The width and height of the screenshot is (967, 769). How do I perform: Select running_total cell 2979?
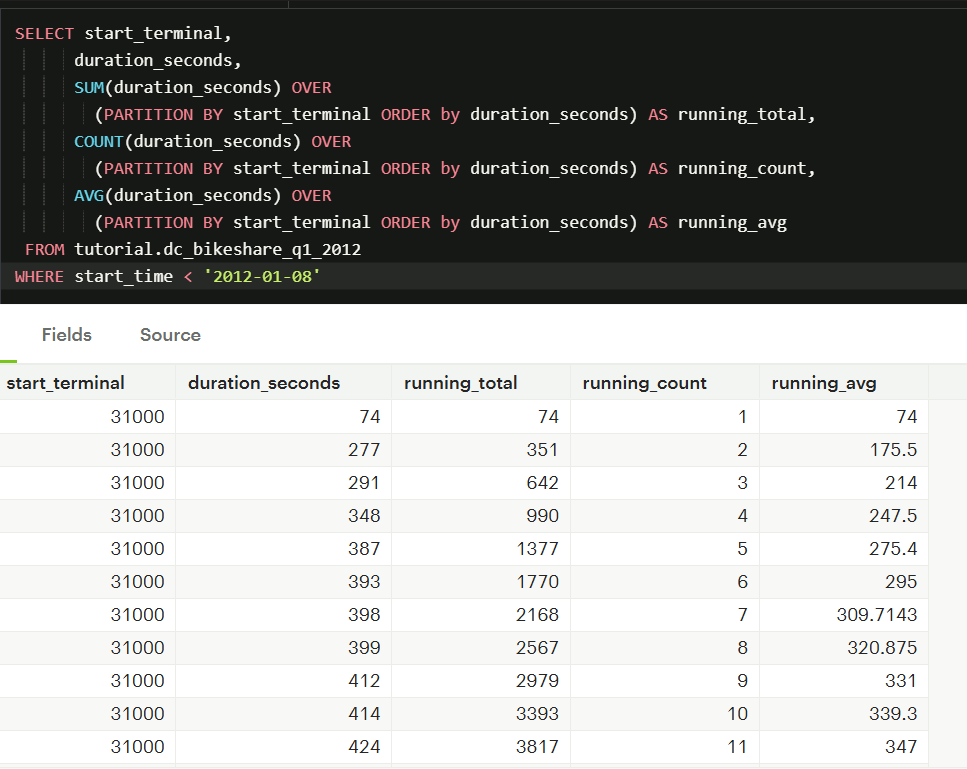click(x=481, y=680)
